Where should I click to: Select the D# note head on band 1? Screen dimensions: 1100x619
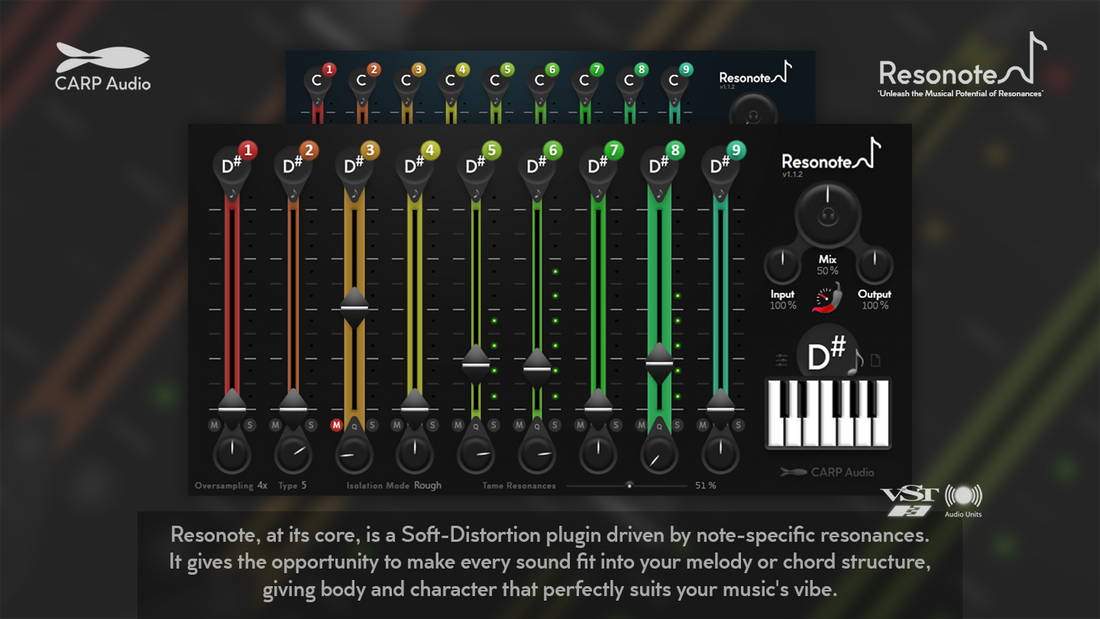coord(231,166)
